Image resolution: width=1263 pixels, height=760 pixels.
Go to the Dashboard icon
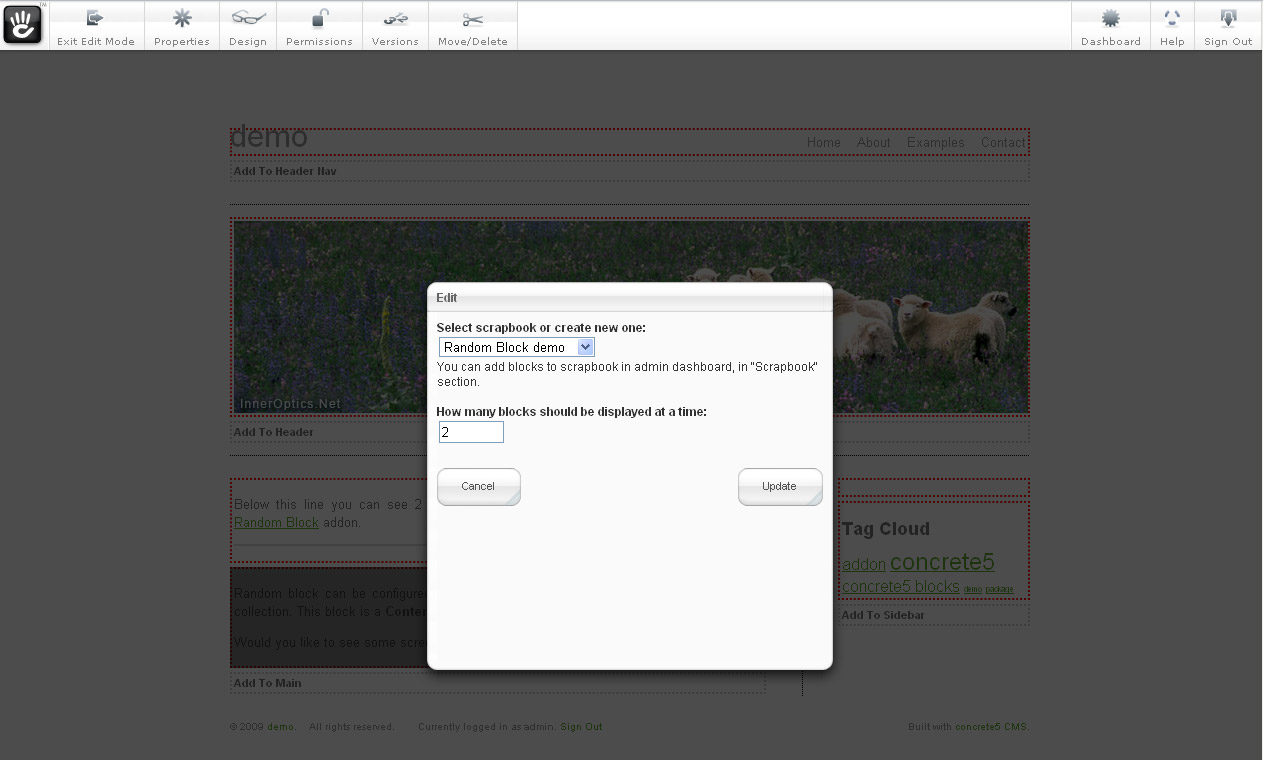coord(1111,18)
